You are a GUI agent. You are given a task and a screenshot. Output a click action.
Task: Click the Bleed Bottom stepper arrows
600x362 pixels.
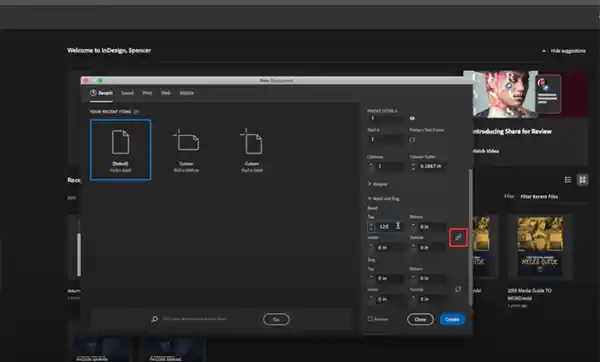pos(413,227)
